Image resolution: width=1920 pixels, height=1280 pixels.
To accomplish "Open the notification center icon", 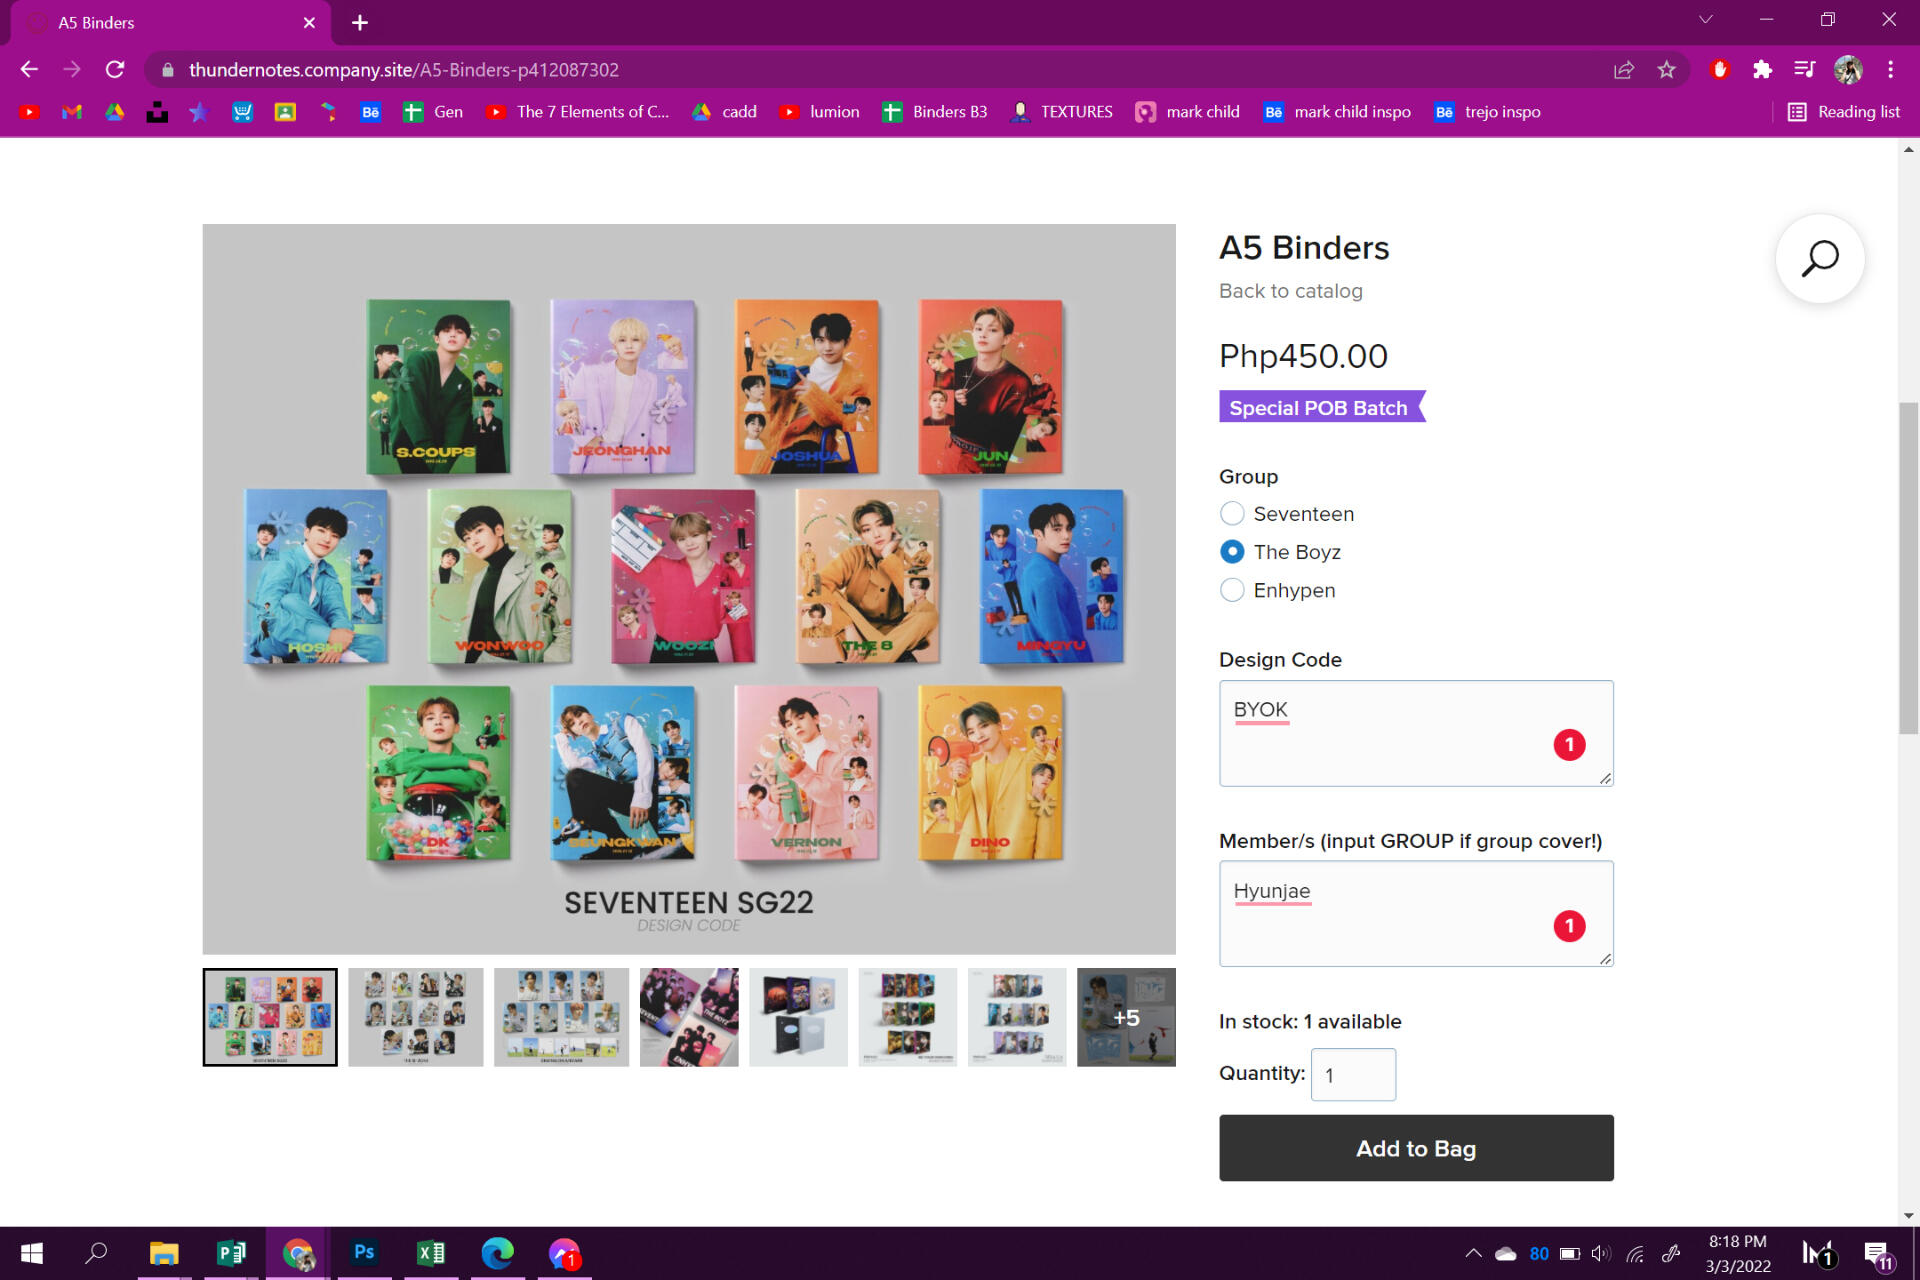I will coord(1878,1254).
